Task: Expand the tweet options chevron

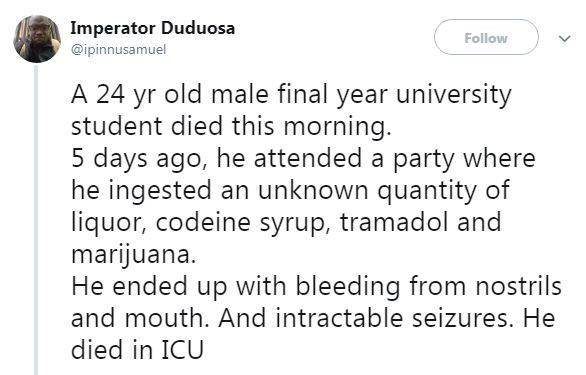Action: (x=564, y=38)
